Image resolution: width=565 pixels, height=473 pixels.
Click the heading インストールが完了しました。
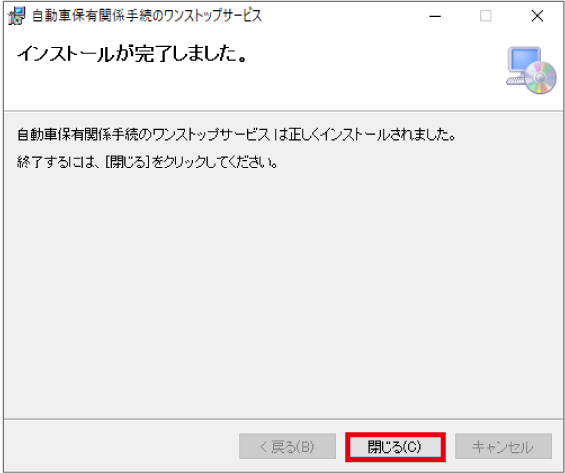point(132,54)
